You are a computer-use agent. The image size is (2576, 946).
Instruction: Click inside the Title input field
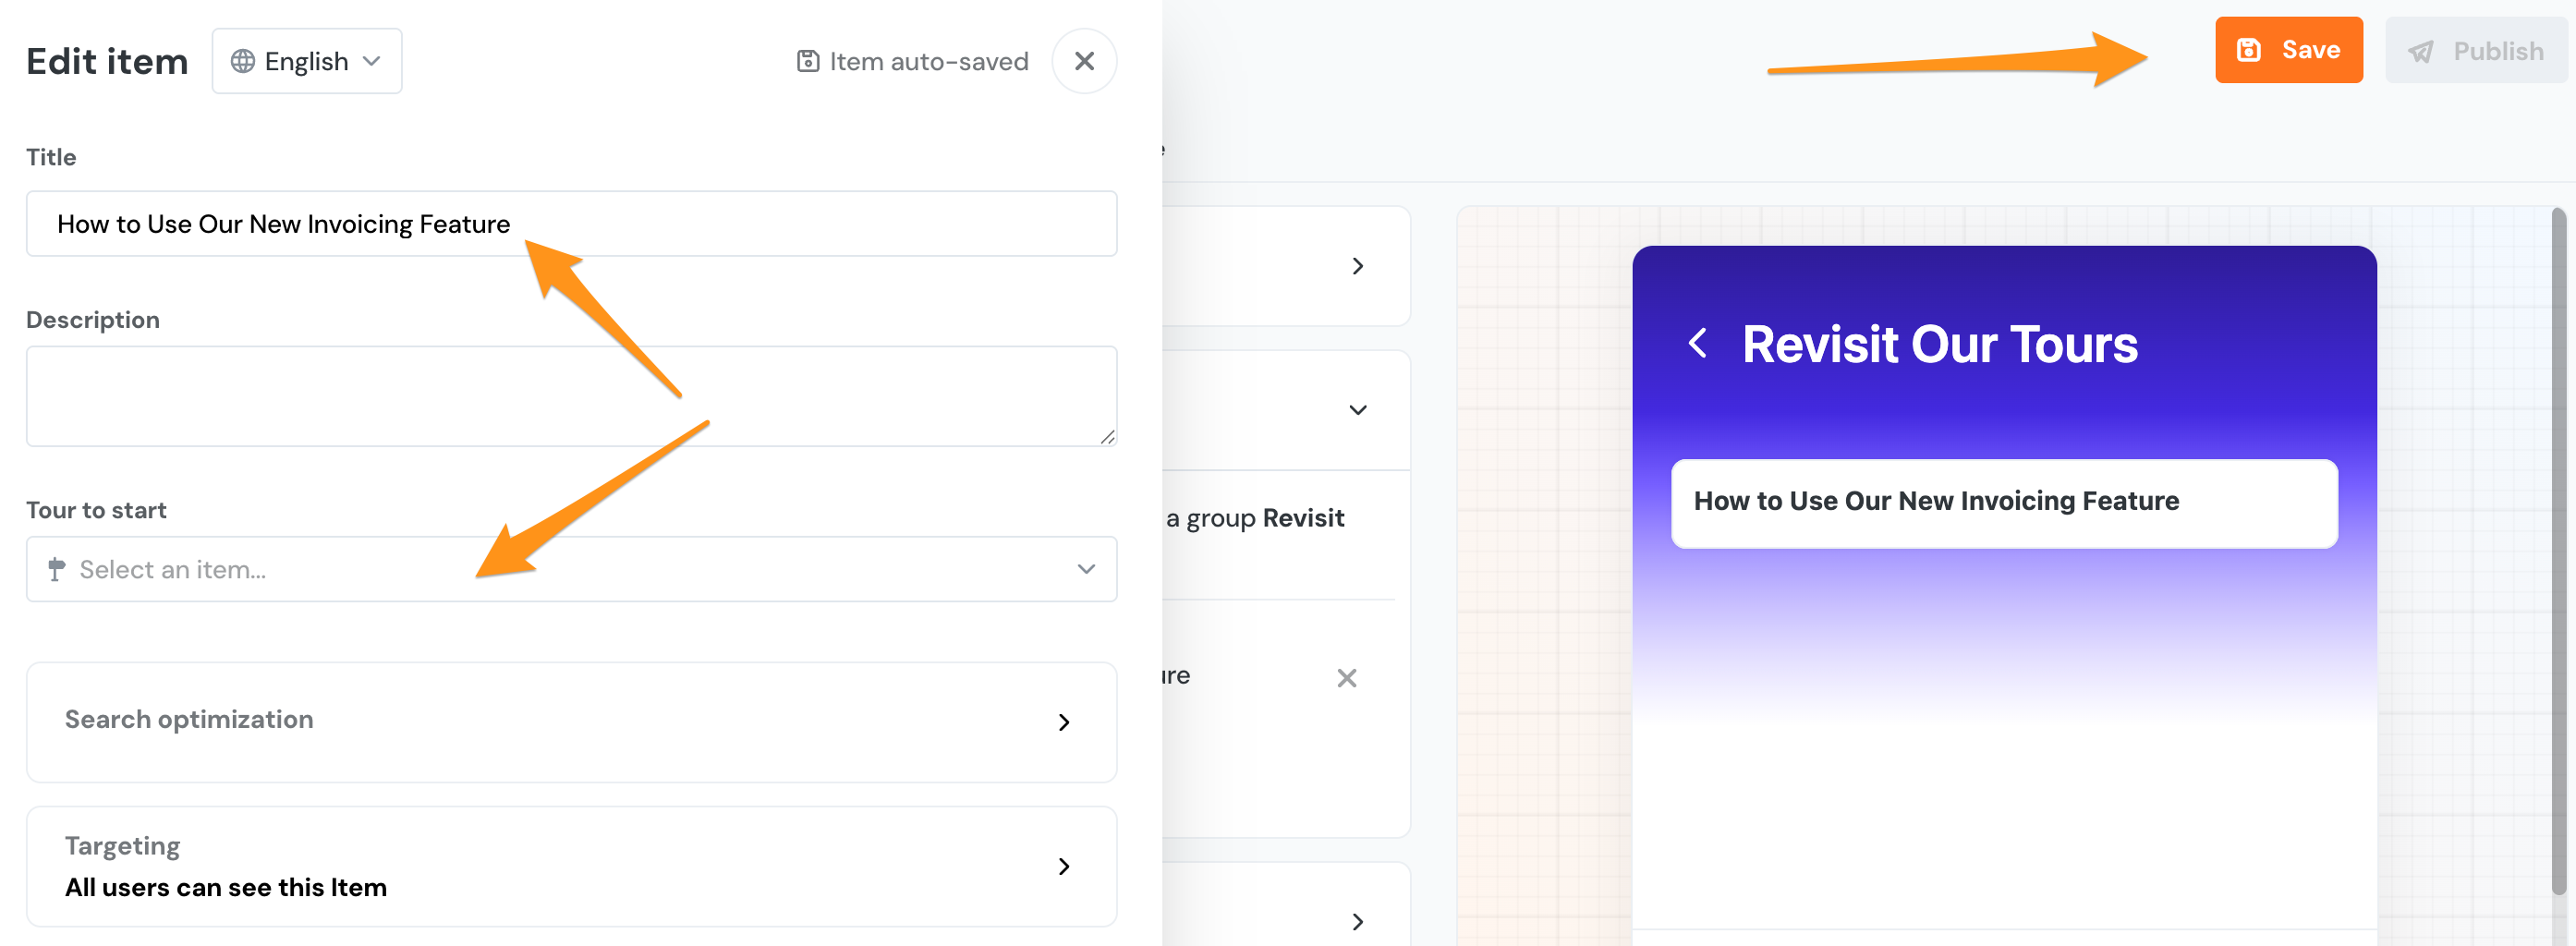click(571, 223)
